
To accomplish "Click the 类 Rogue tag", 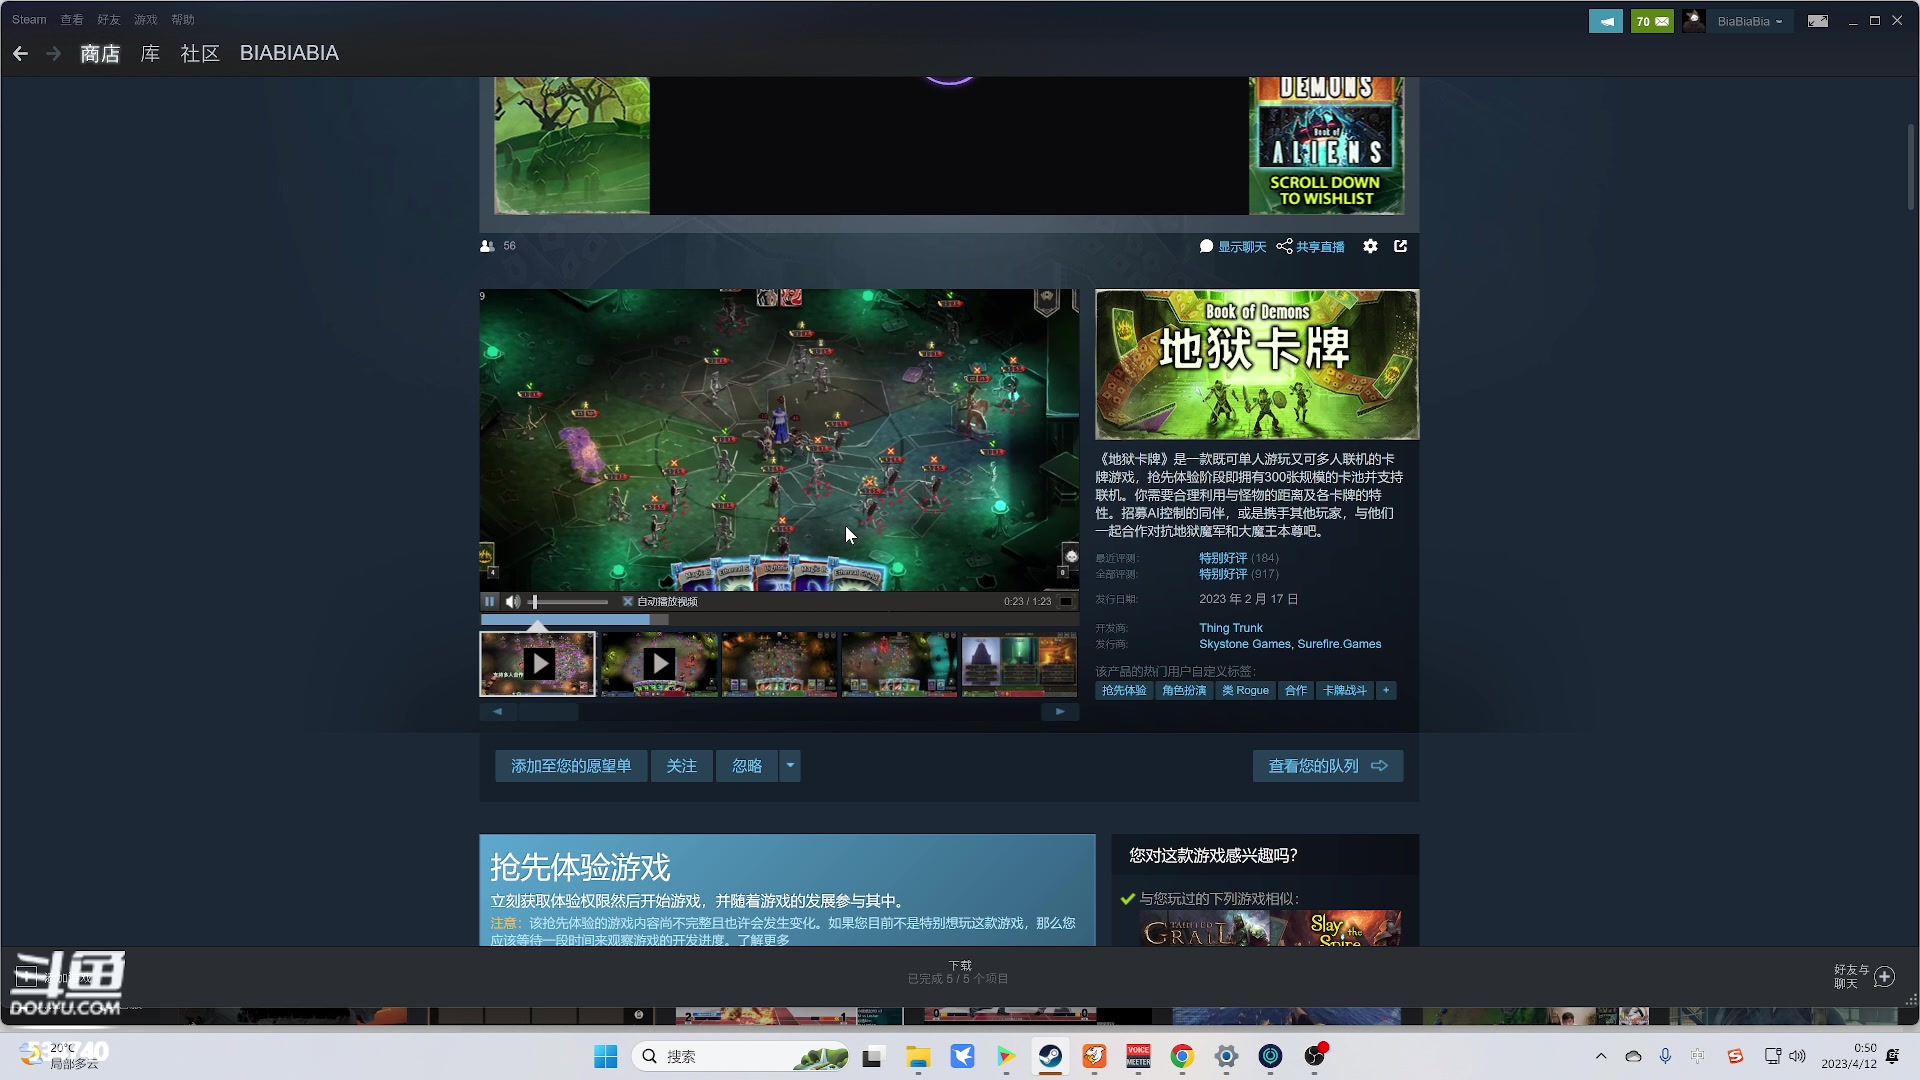I will [1245, 691].
